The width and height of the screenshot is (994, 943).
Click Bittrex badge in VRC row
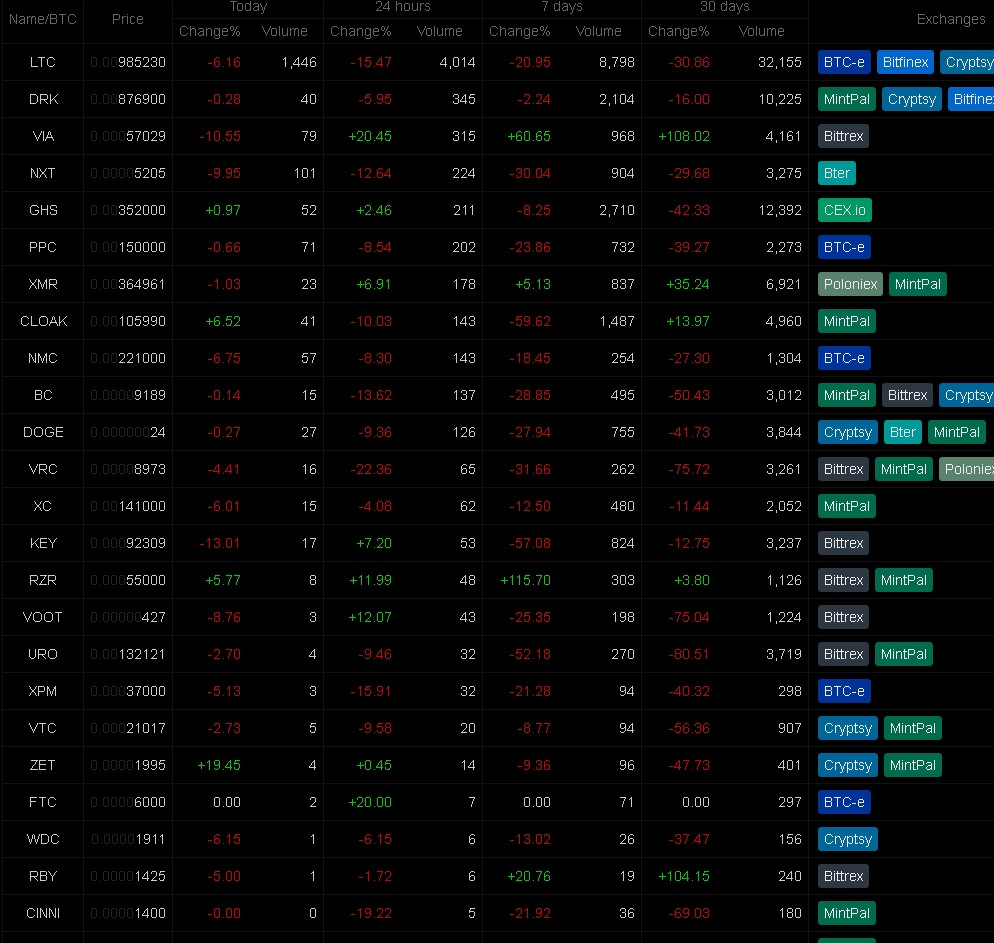click(x=843, y=469)
